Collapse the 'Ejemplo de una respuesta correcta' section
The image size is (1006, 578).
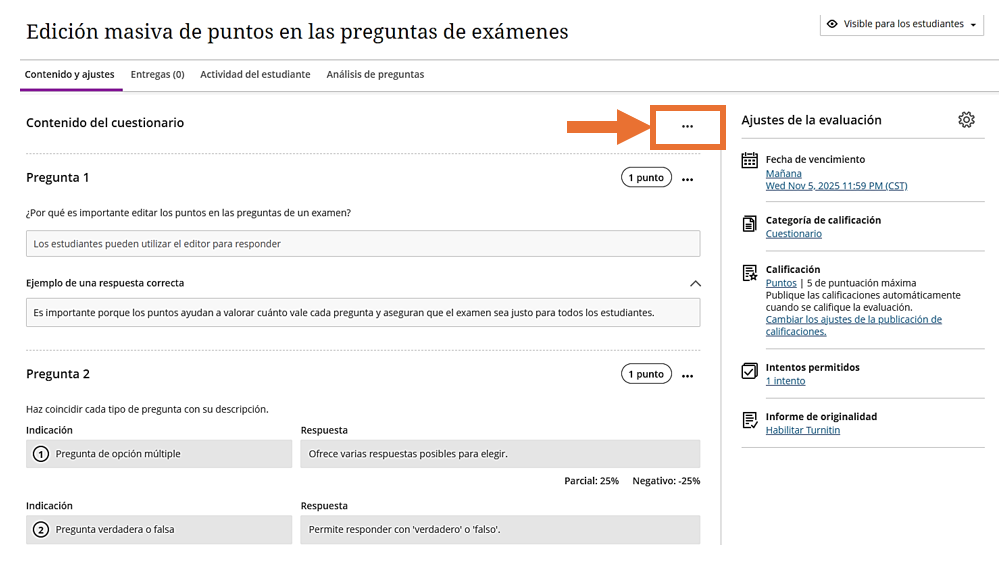tap(696, 284)
